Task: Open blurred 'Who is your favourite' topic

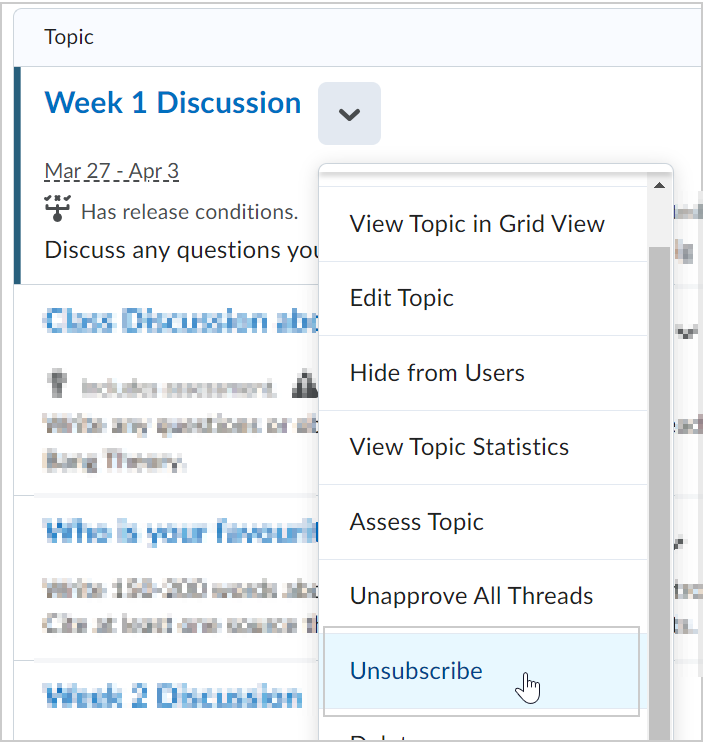Action: click(x=180, y=532)
